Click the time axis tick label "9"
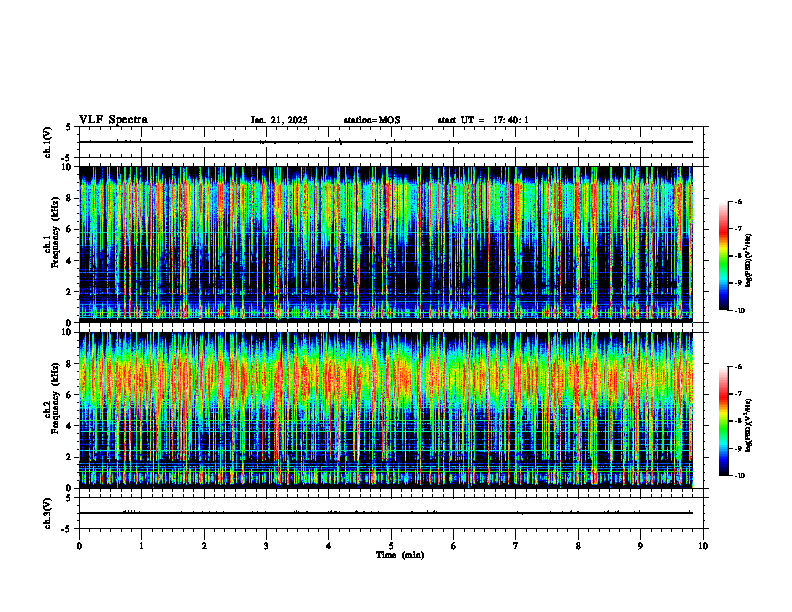792x612 pixels. (640, 546)
